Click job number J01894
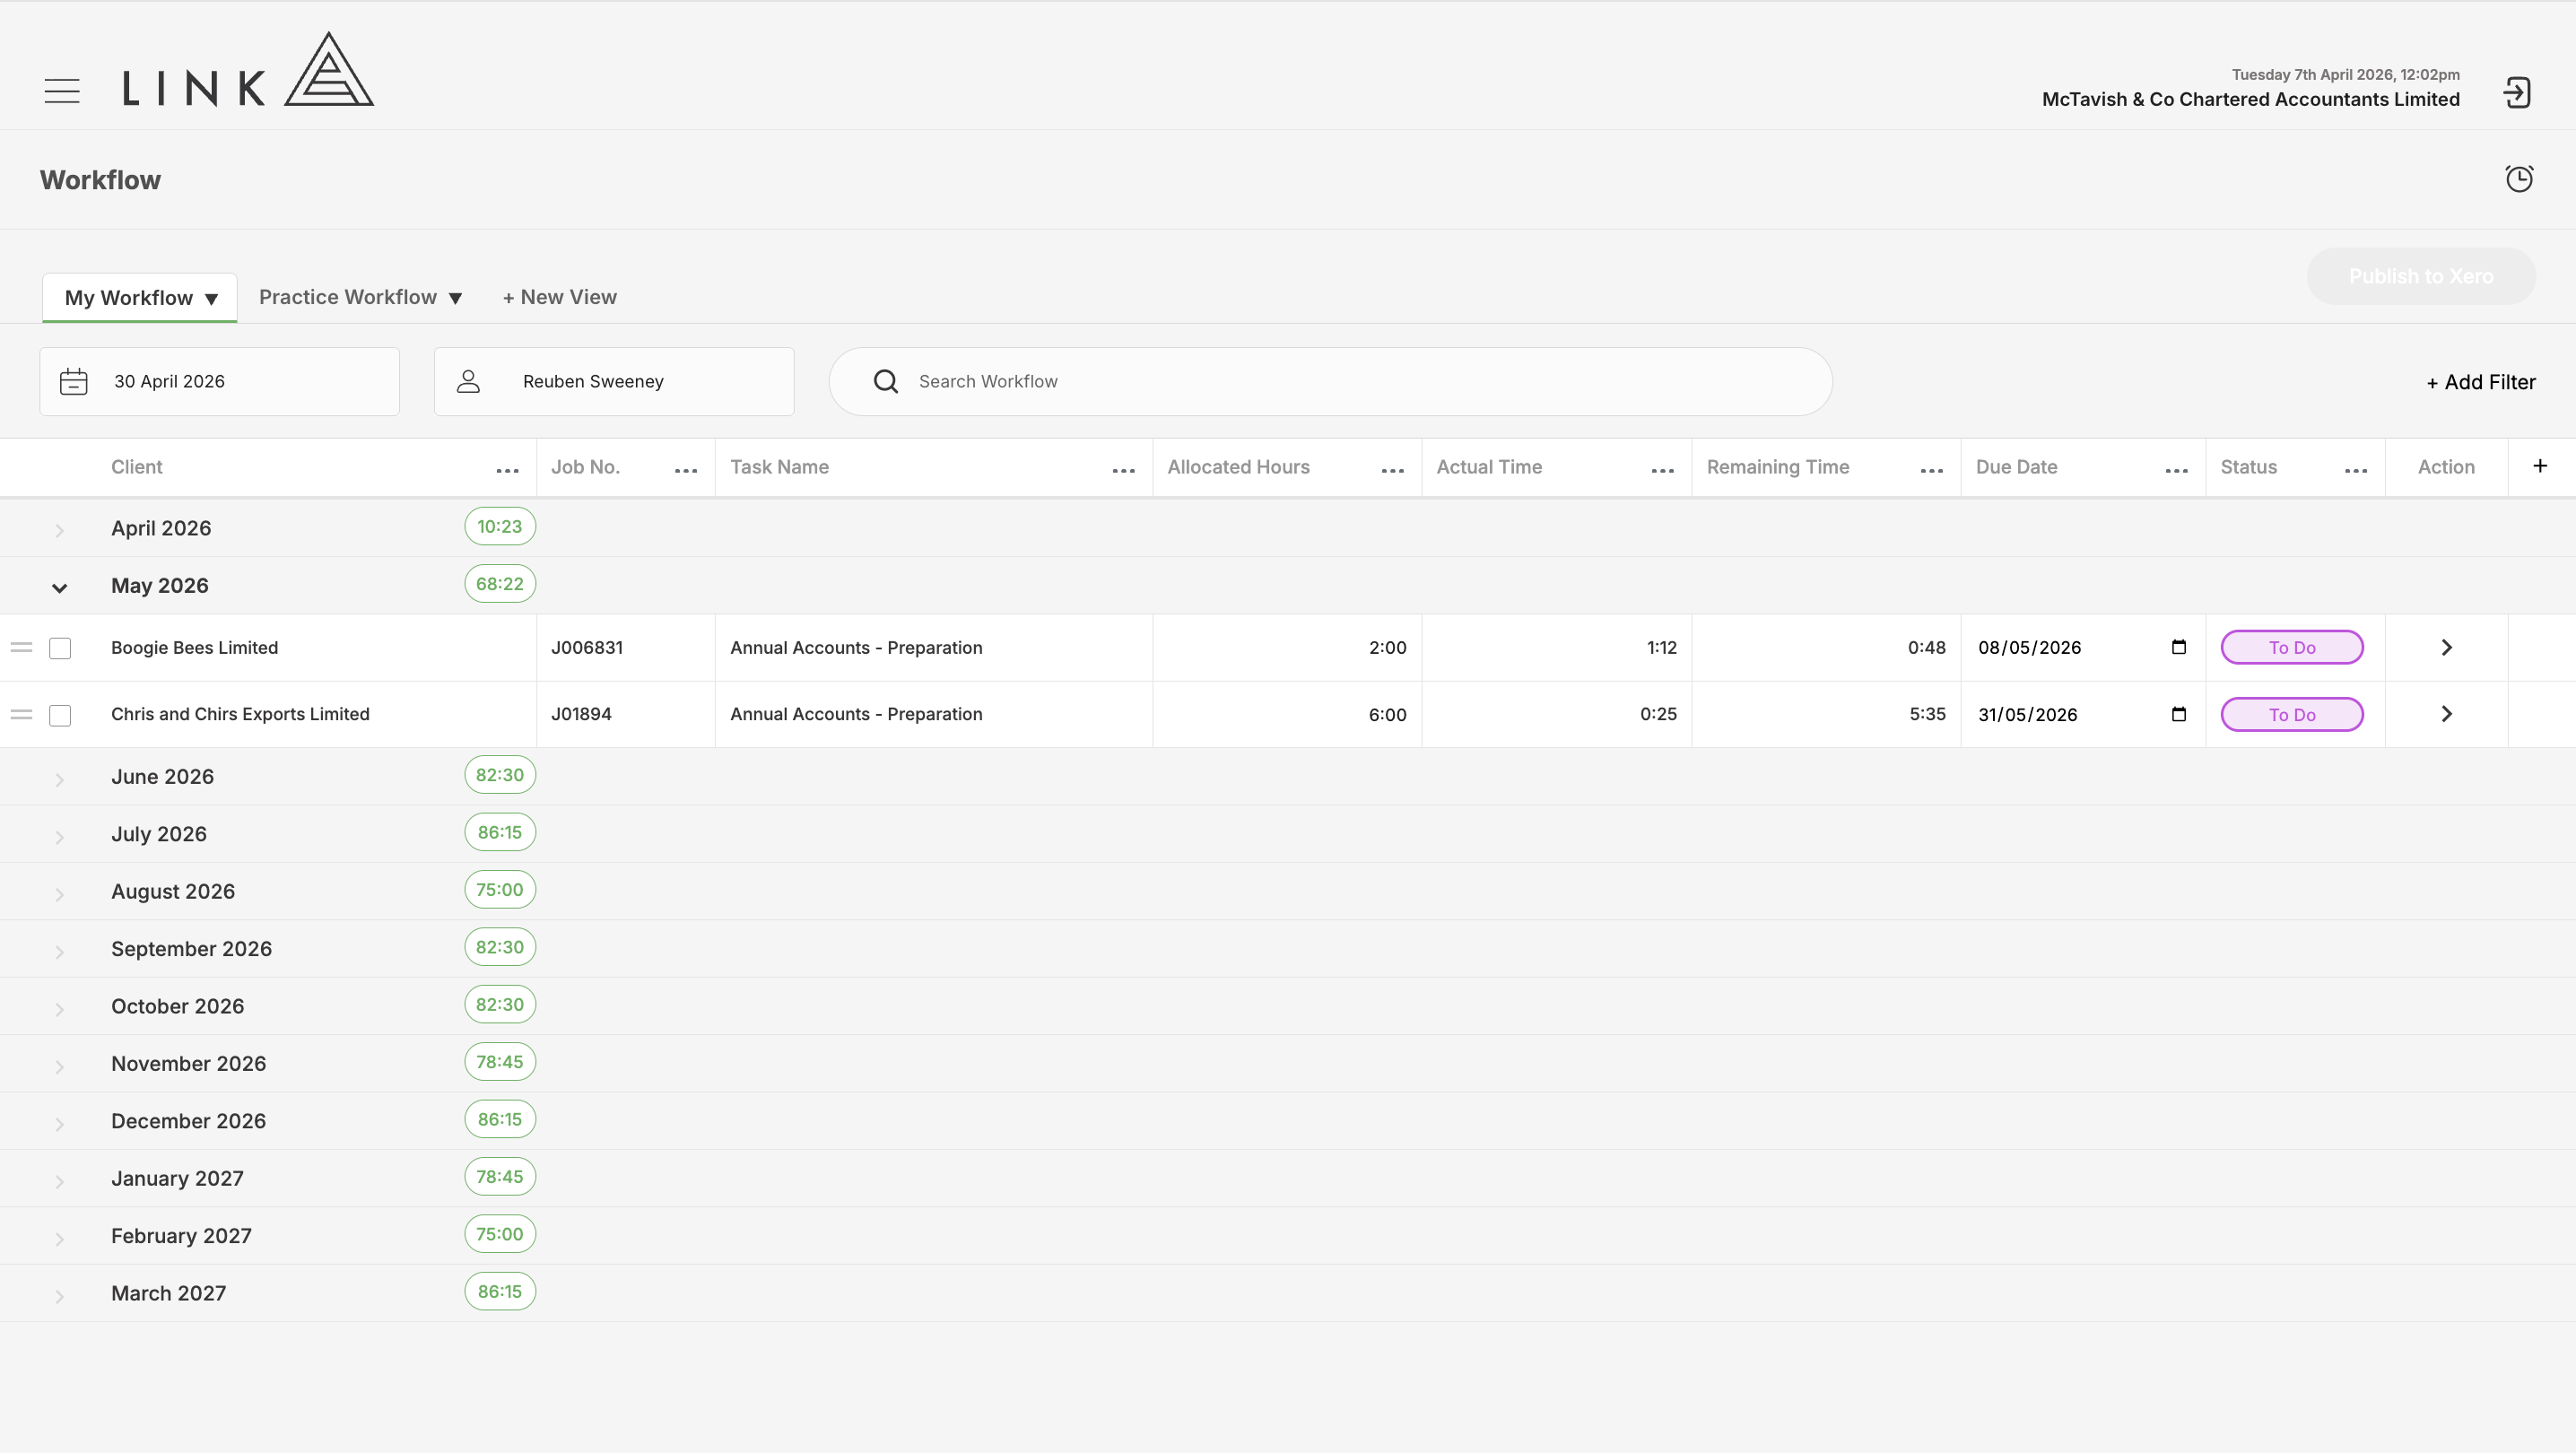Image resolution: width=2576 pixels, height=1453 pixels. (x=581, y=714)
